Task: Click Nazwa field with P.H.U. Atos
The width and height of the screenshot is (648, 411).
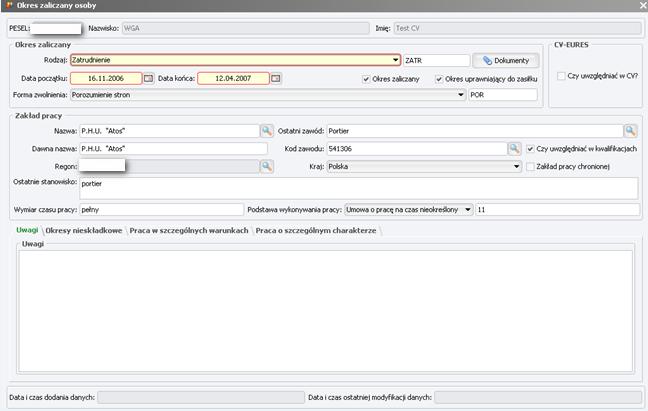Action: [169, 131]
